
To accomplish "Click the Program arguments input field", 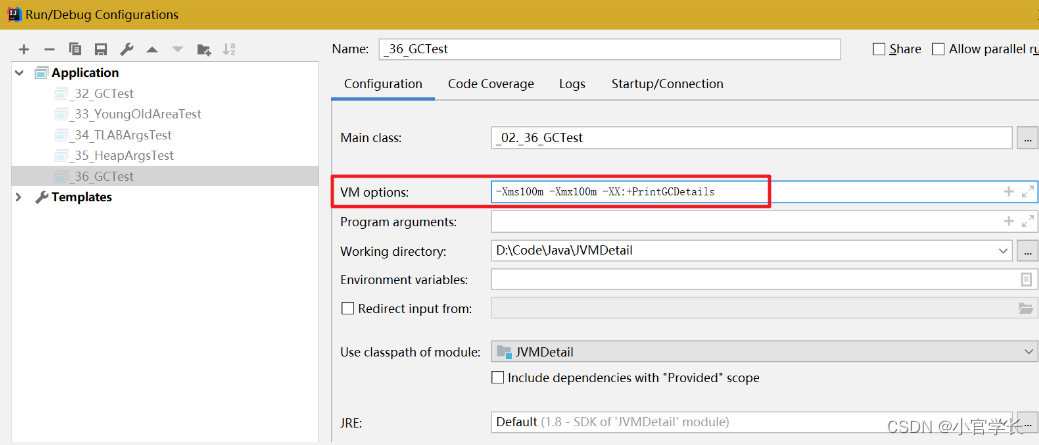I will point(745,221).
